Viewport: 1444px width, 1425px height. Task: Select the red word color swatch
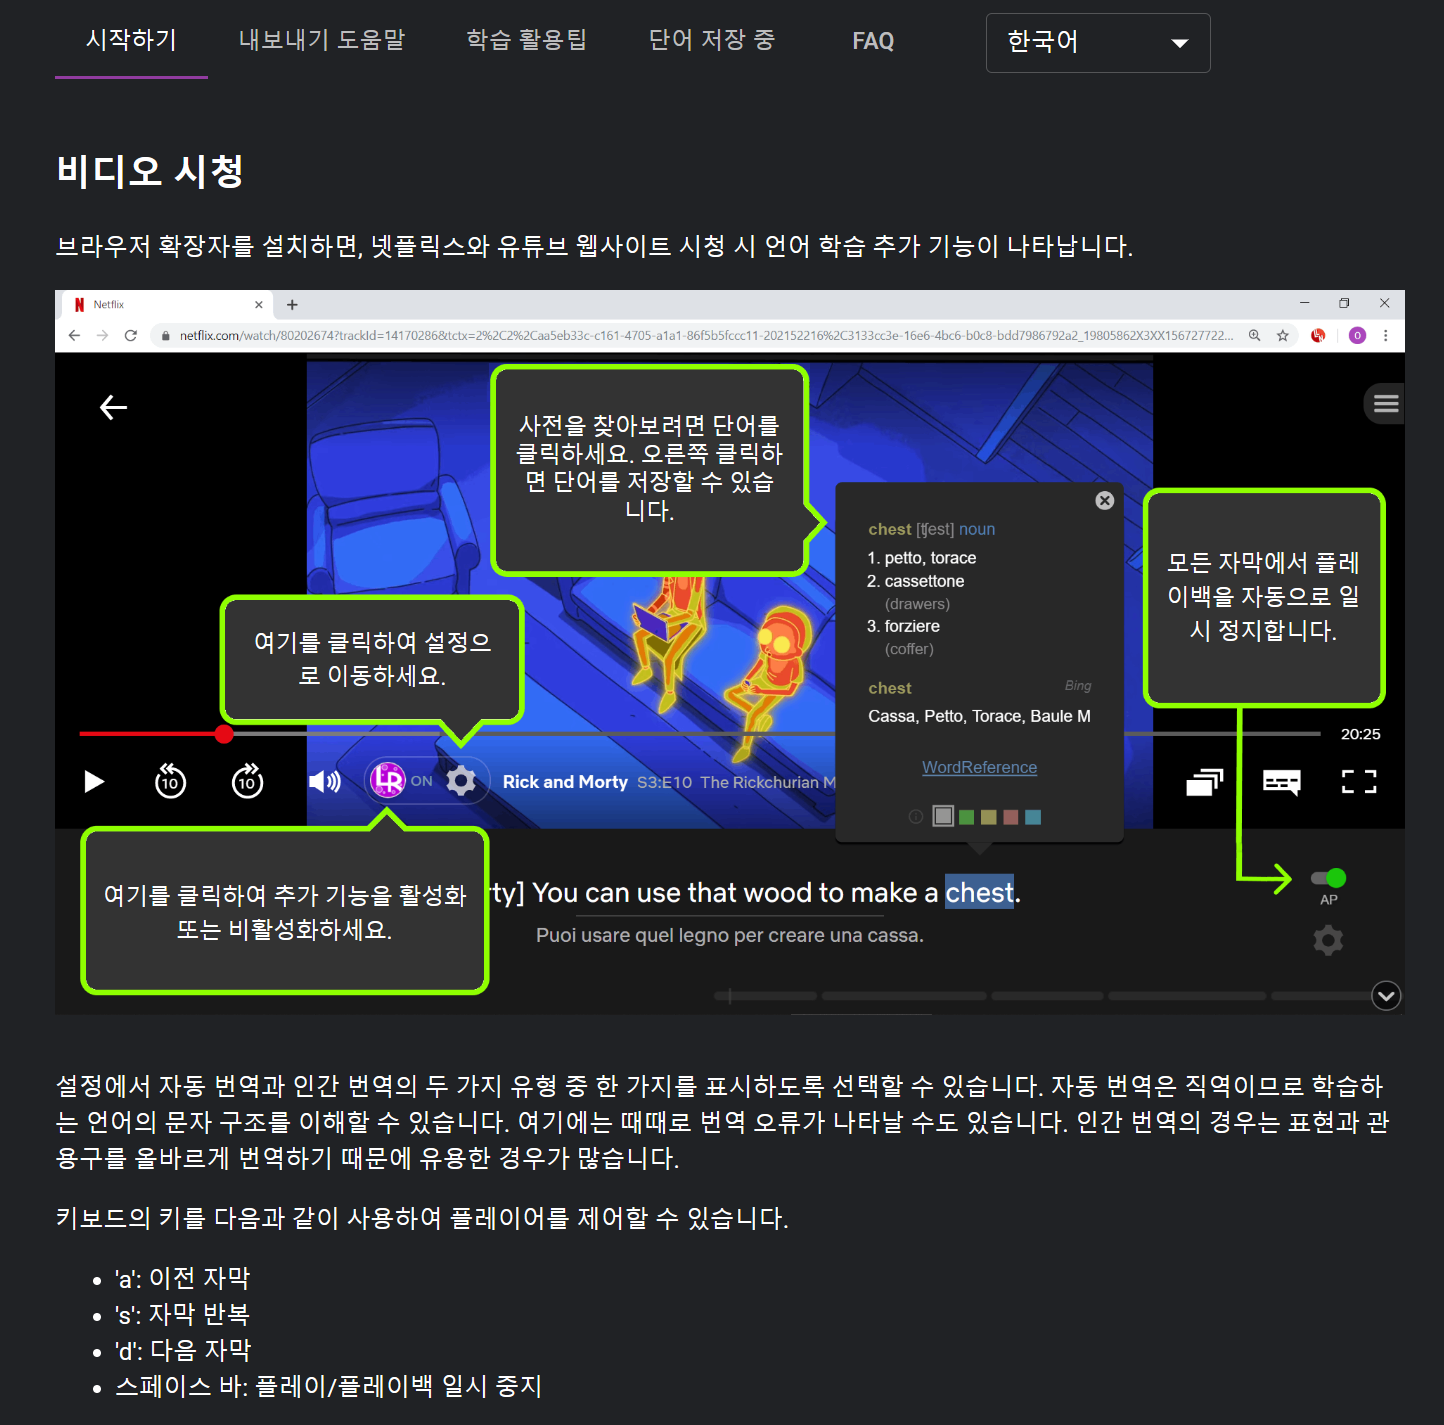(x=1011, y=817)
